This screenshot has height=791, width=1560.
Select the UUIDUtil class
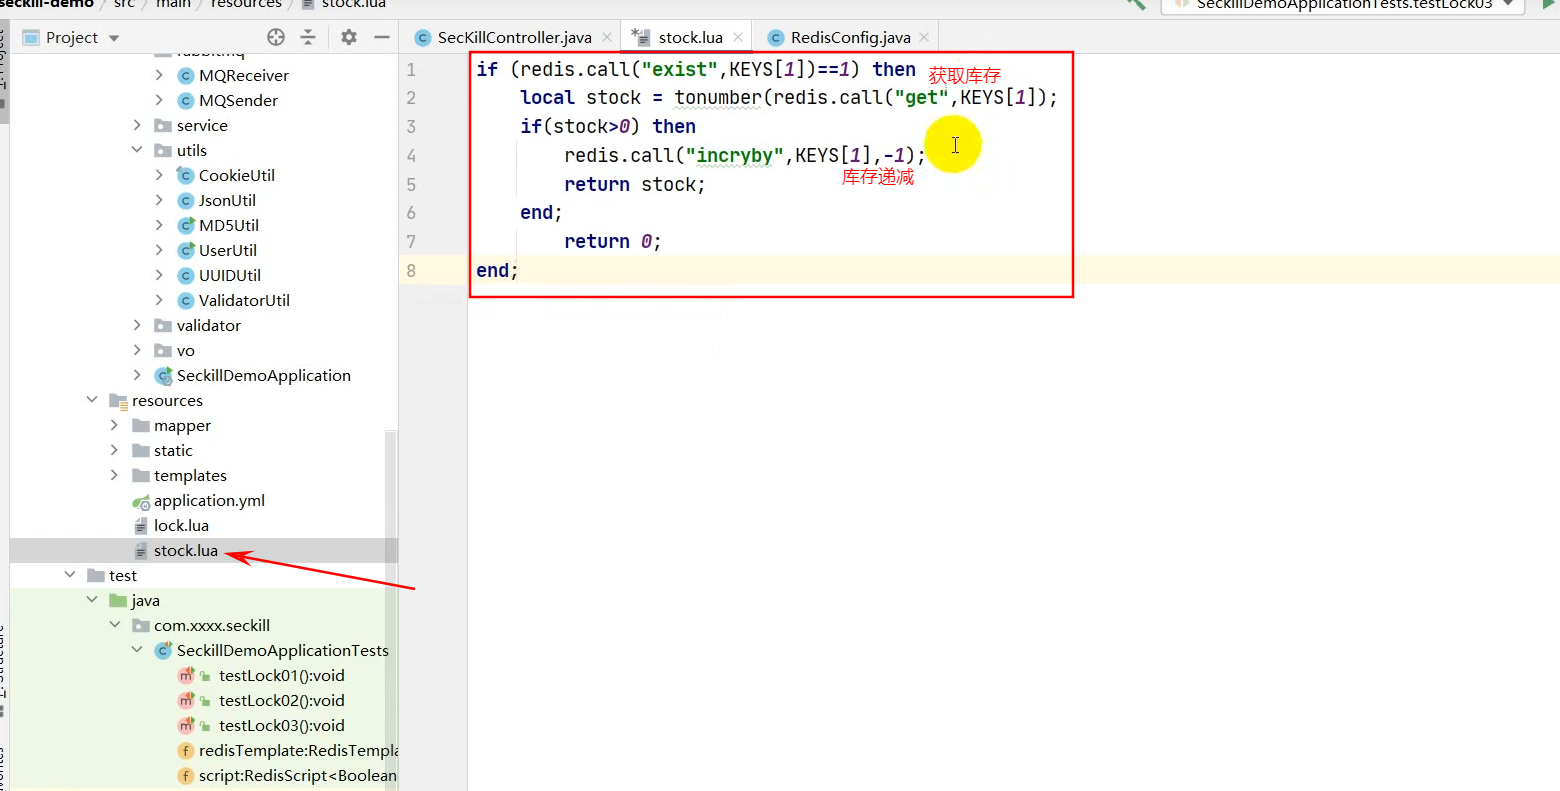230,275
